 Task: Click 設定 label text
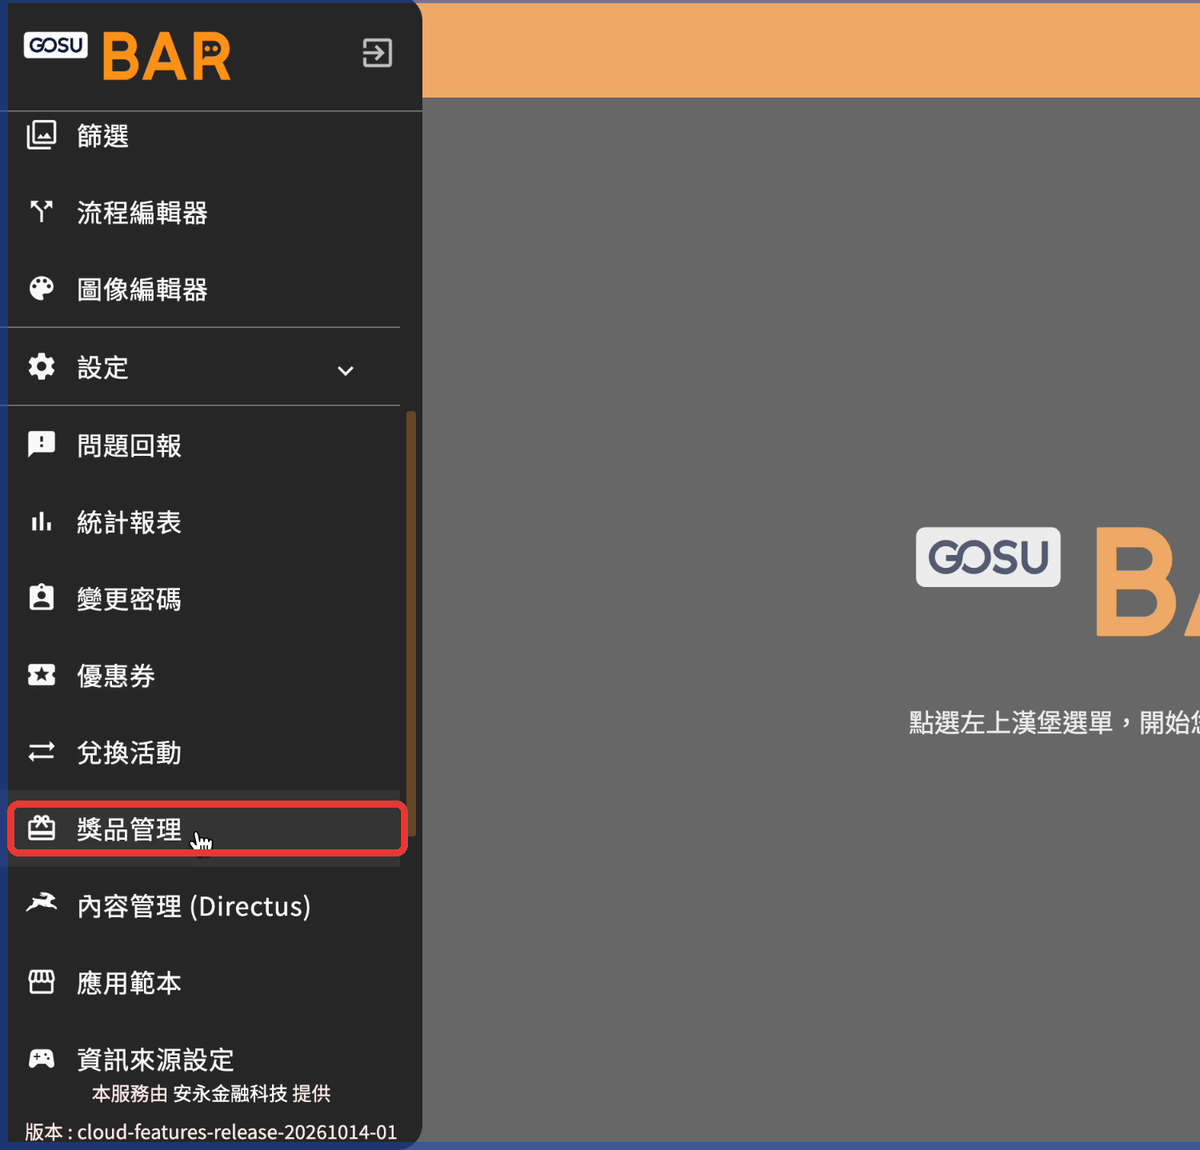(103, 367)
